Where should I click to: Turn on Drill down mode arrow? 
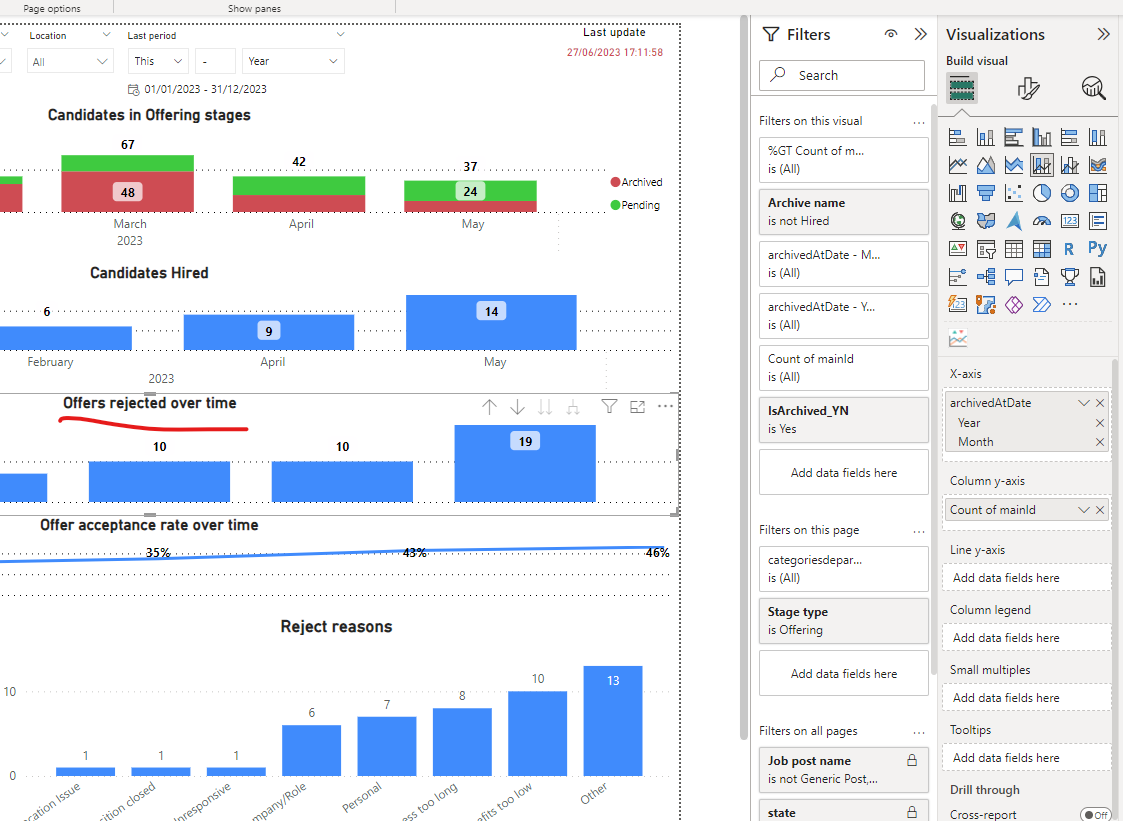pos(517,407)
